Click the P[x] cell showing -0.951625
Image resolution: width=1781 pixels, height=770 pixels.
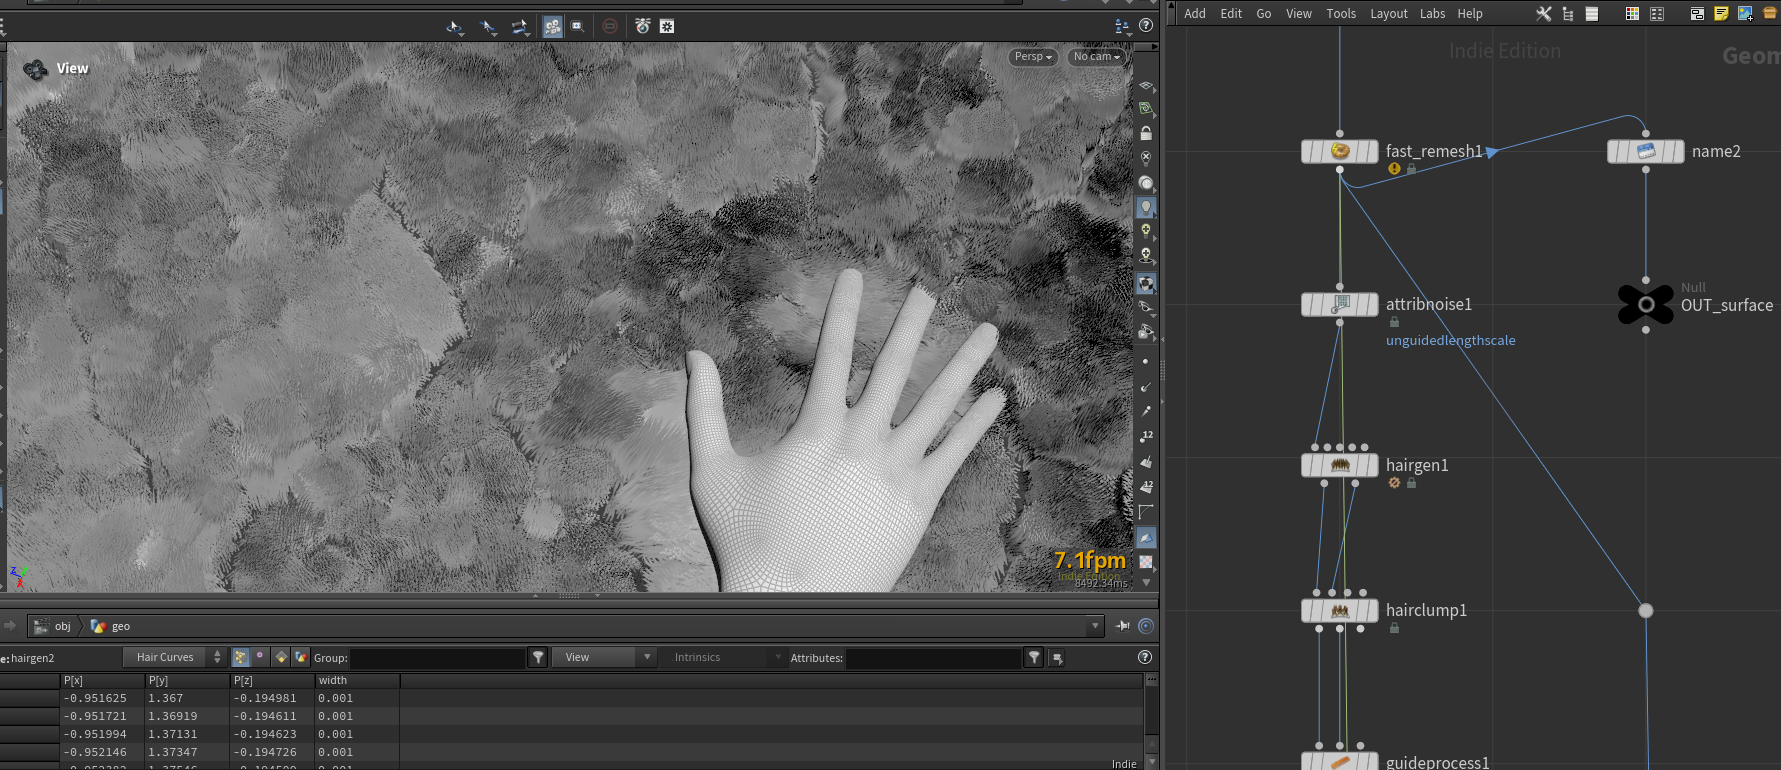102,698
